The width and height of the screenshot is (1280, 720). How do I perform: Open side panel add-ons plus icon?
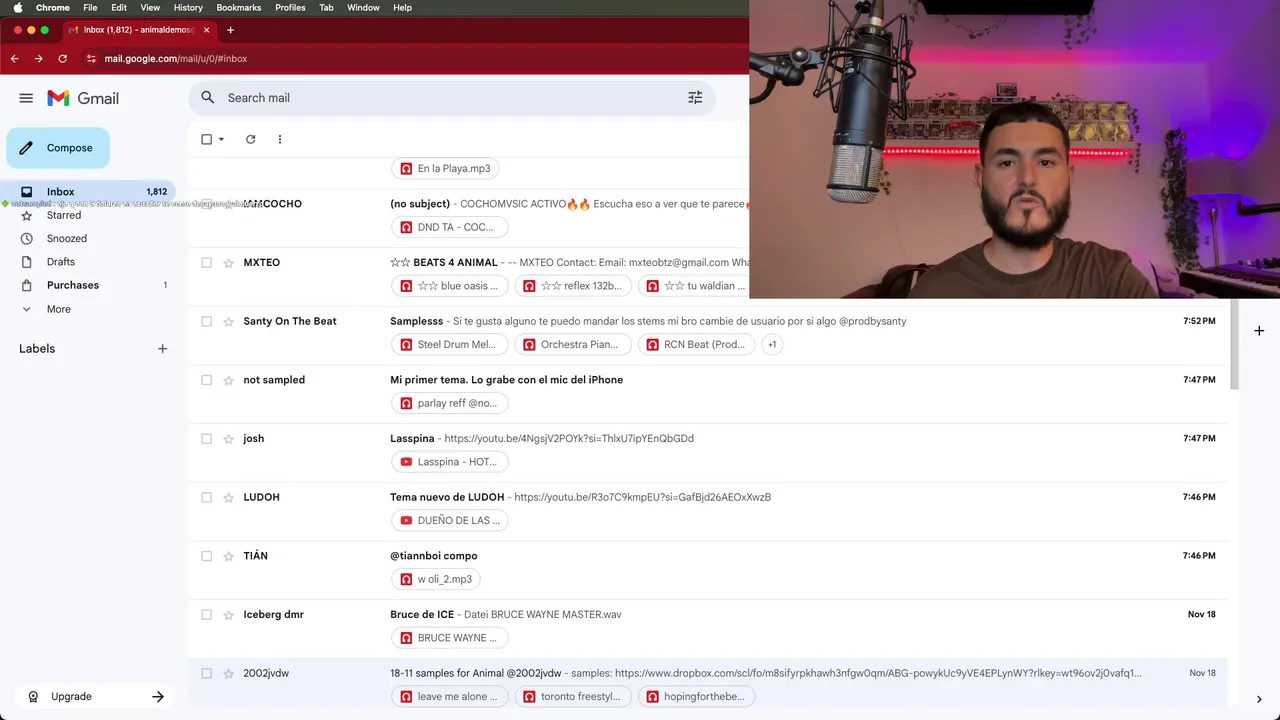pos(1259,330)
